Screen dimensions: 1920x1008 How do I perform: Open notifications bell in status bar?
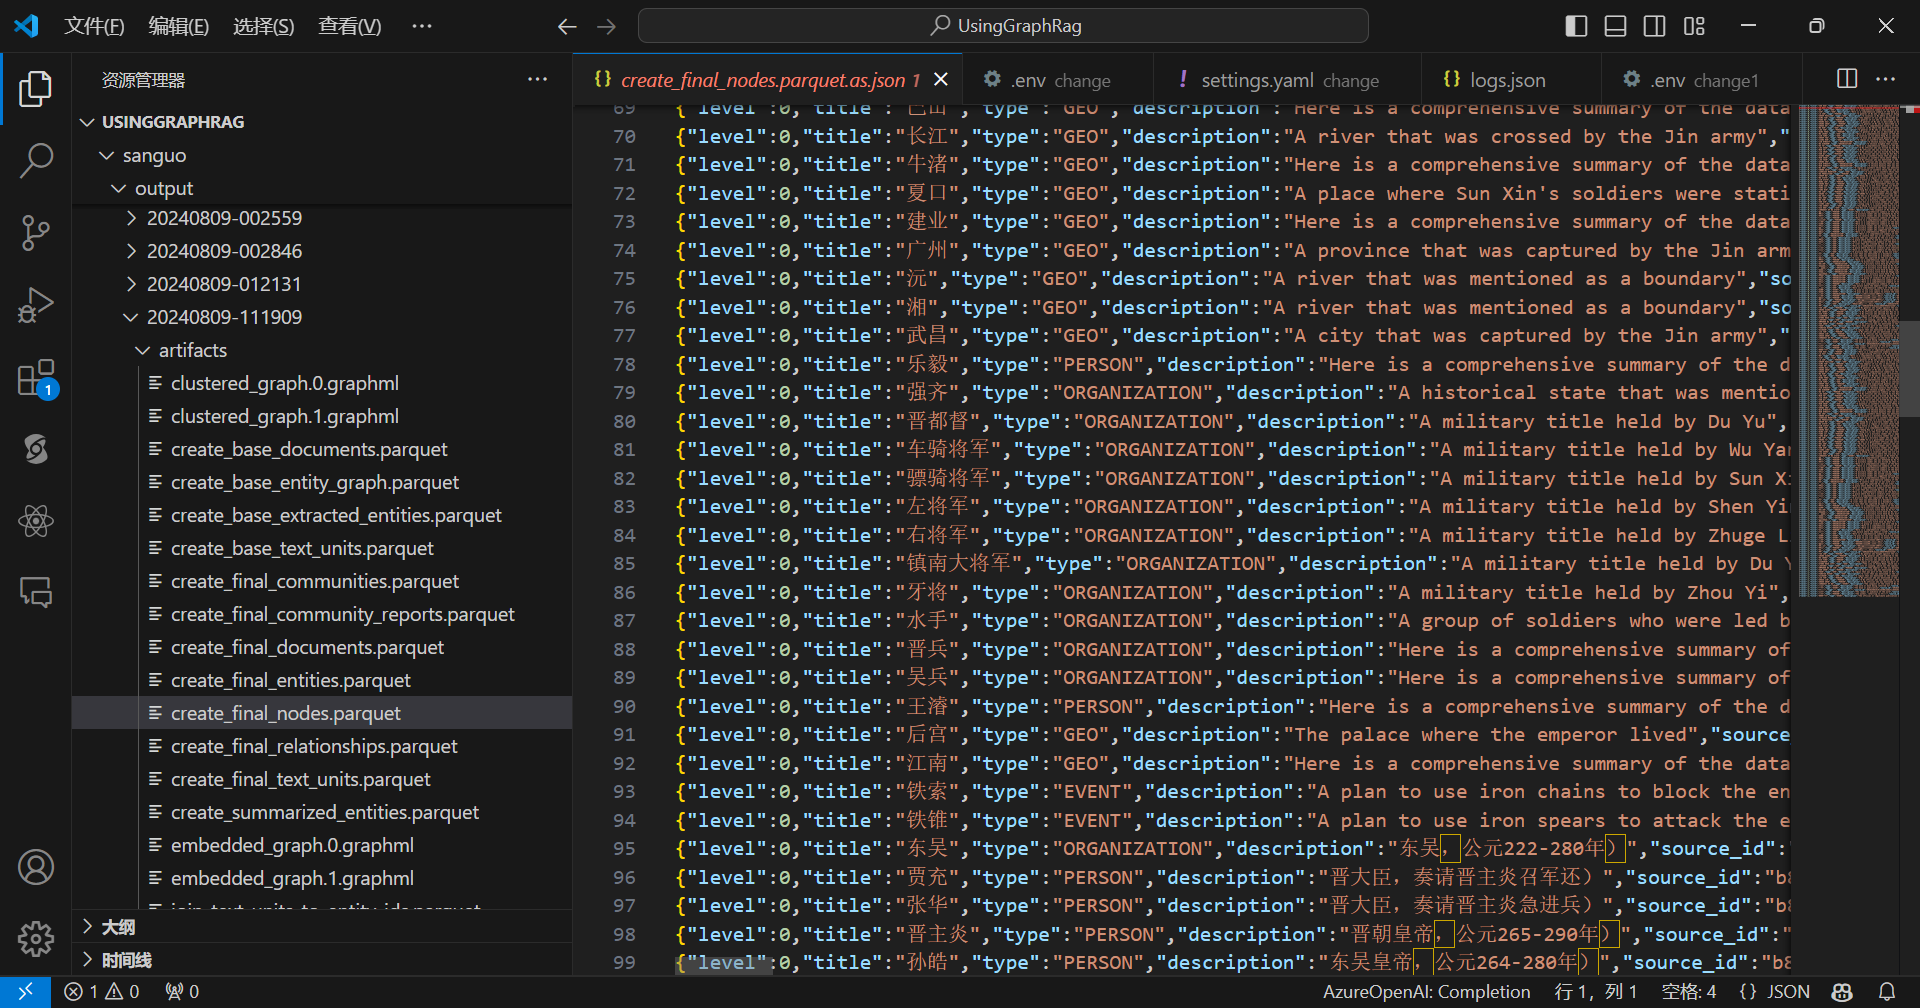[x=1887, y=992]
